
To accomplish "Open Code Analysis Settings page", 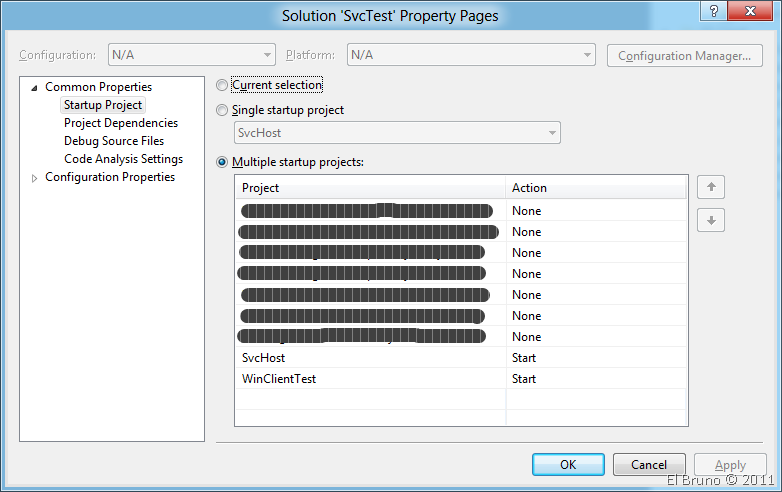I will 123,159.
